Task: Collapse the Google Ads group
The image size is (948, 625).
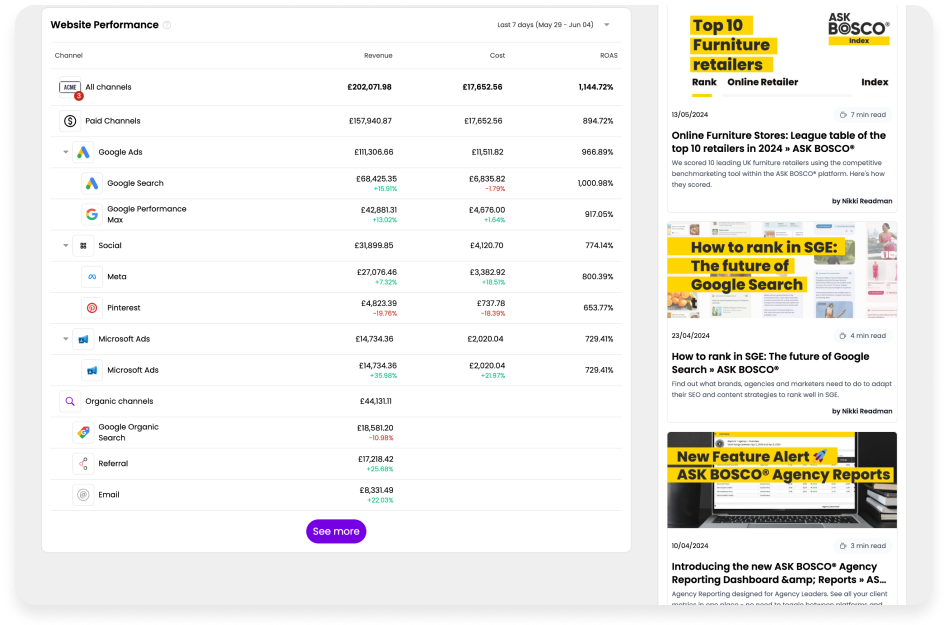Action: click(65, 152)
